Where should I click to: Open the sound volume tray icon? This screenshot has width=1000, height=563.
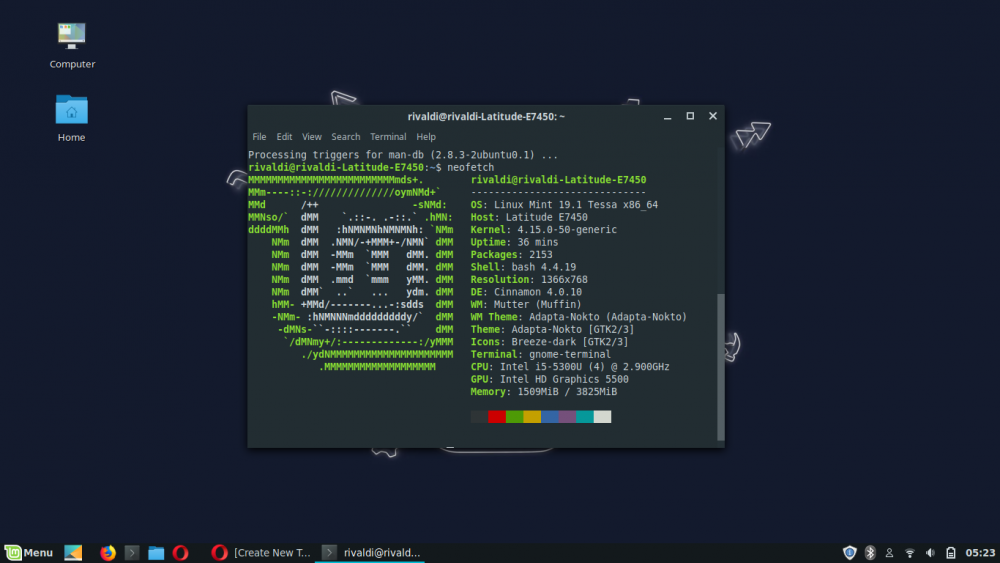[930, 552]
